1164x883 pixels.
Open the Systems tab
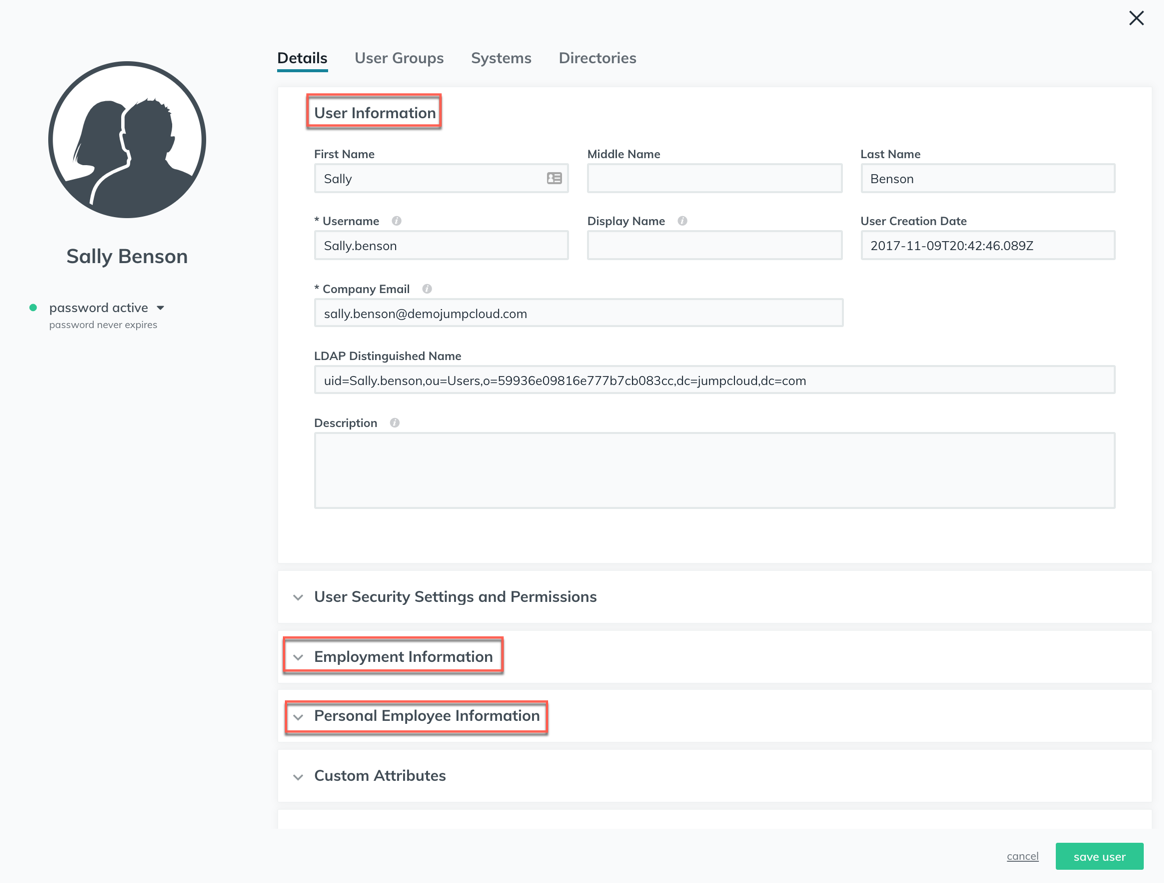coord(501,58)
